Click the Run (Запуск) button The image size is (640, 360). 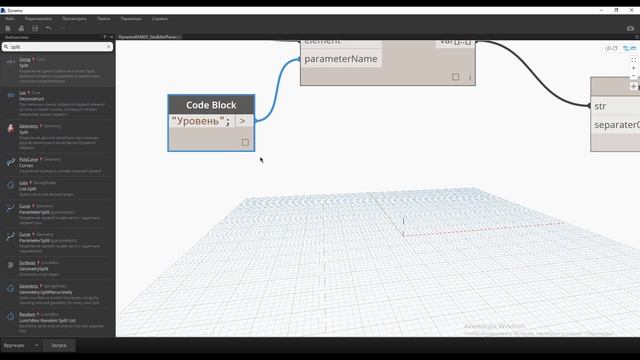pos(59,345)
